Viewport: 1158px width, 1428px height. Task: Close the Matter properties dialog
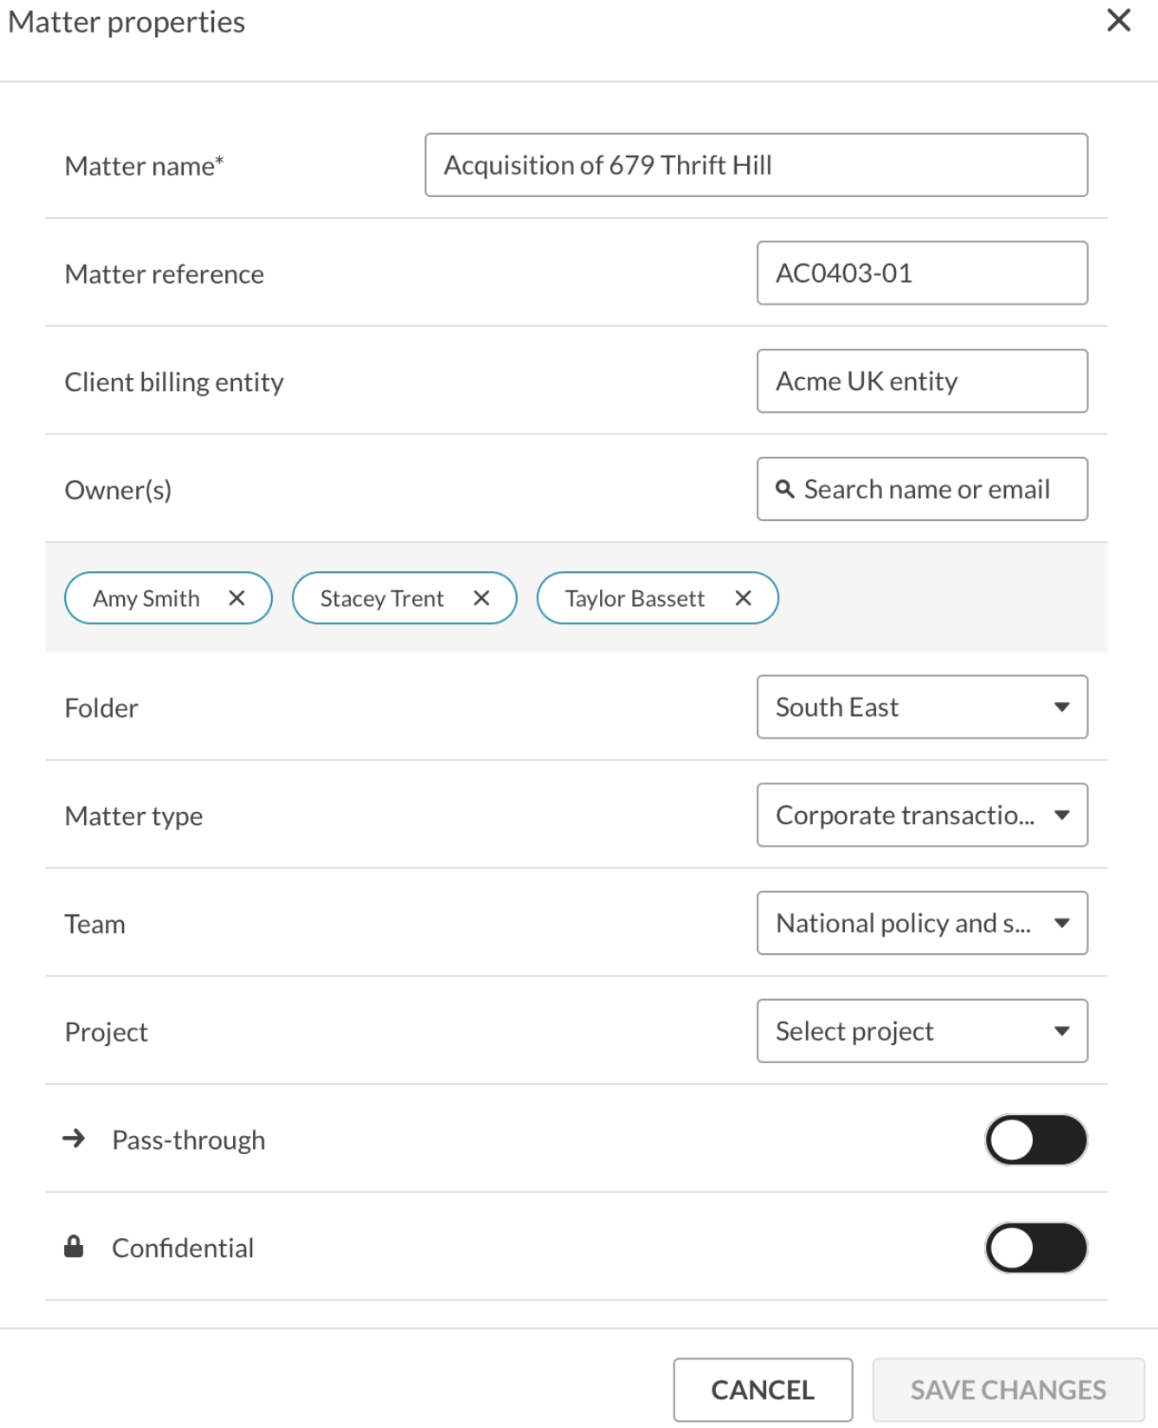point(1118,20)
